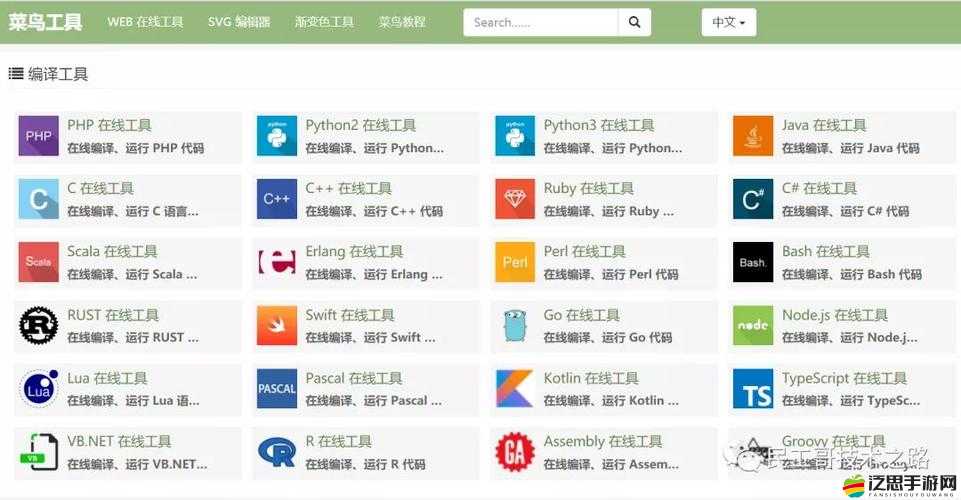This screenshot has height=500, width=961.
Task: Open the 渐变色工具 gradient tool menu
Action: pos(324,22)
